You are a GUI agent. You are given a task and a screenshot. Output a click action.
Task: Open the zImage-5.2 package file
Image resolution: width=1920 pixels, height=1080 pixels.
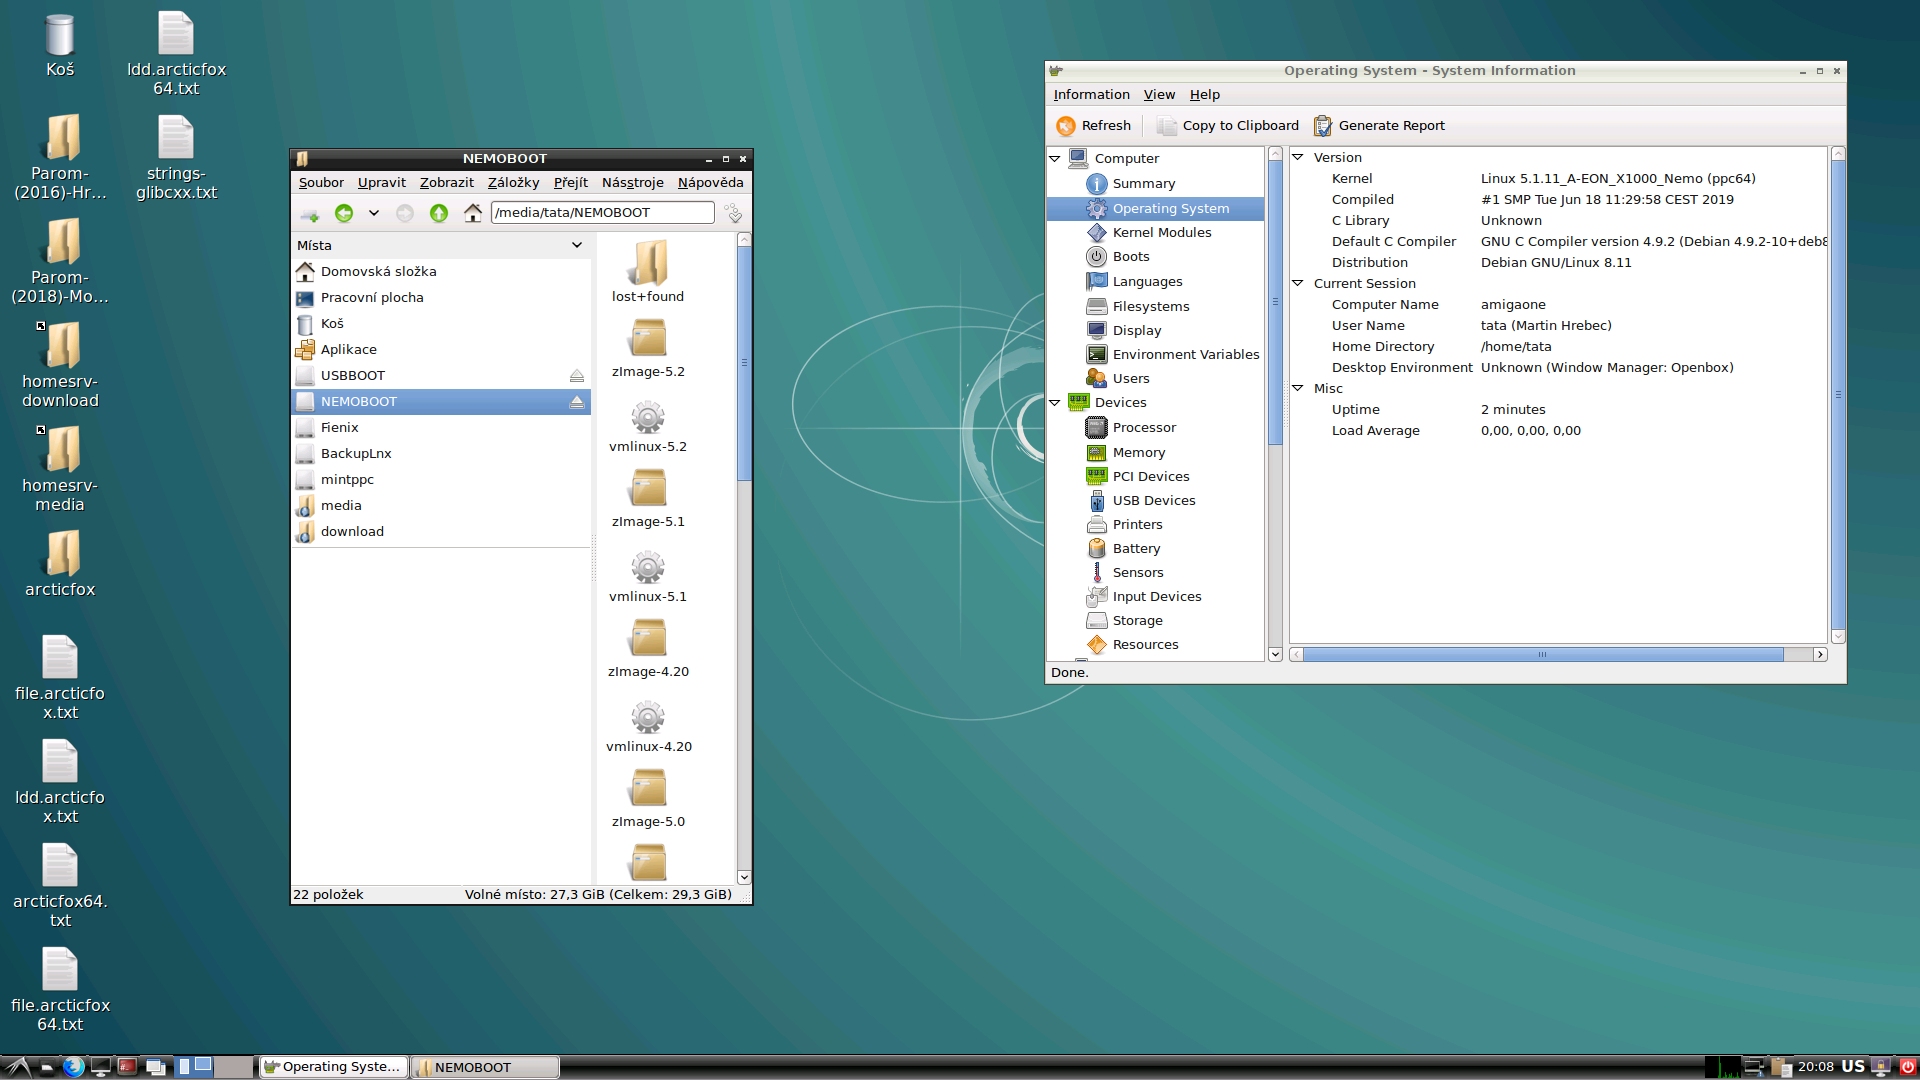[648, 339]
